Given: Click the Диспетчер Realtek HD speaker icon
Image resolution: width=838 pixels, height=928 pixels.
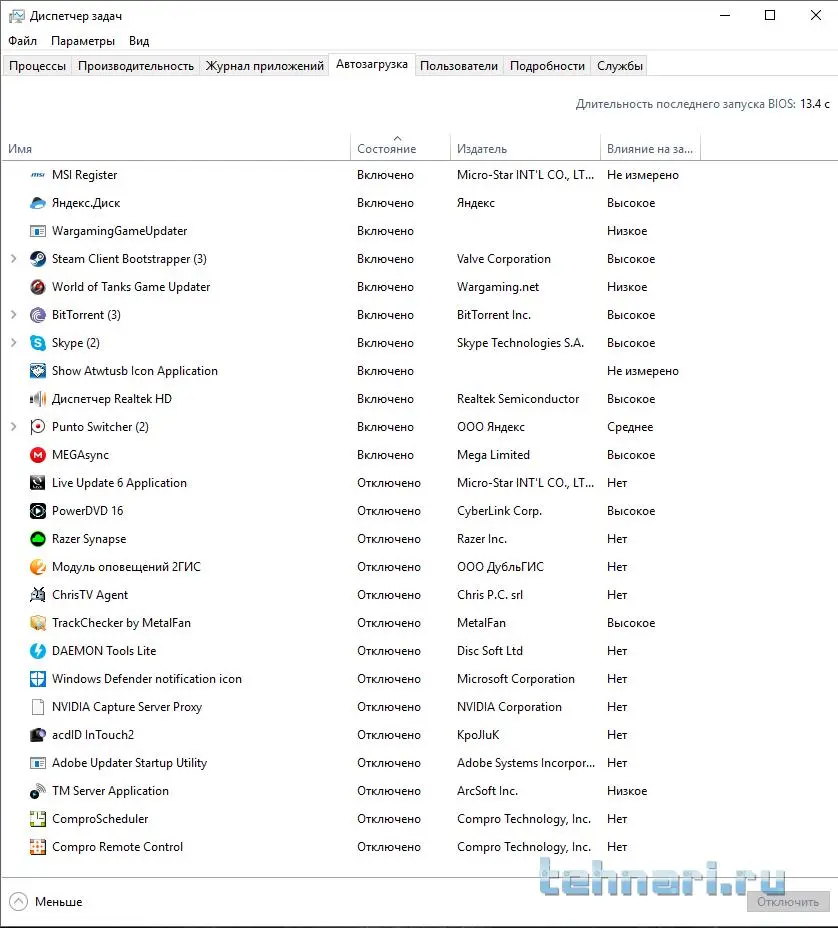Looking at the screenshot, I should coord(38,399).
